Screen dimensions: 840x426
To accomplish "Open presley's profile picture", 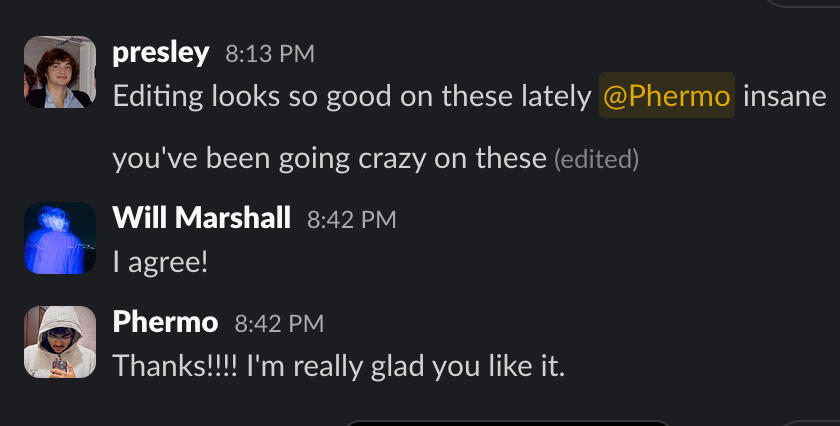I will tap(60, 72).
